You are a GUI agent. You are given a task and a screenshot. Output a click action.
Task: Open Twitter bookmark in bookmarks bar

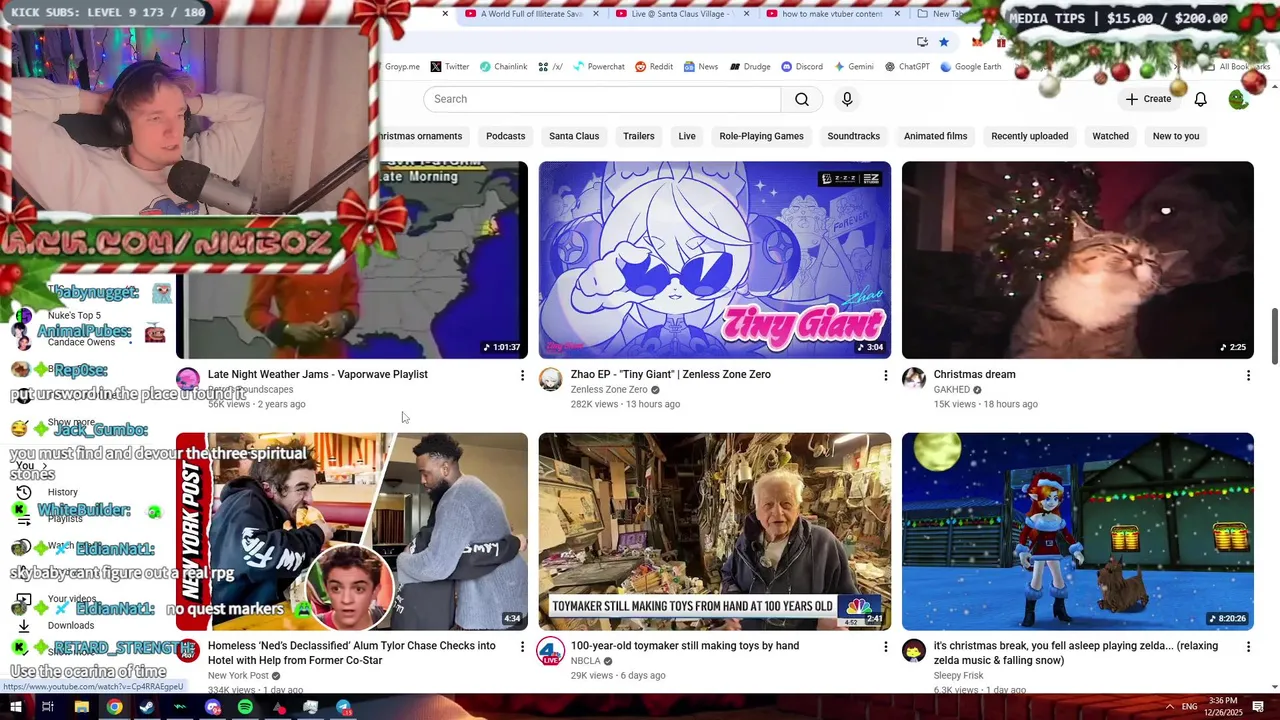pos(449,67)
